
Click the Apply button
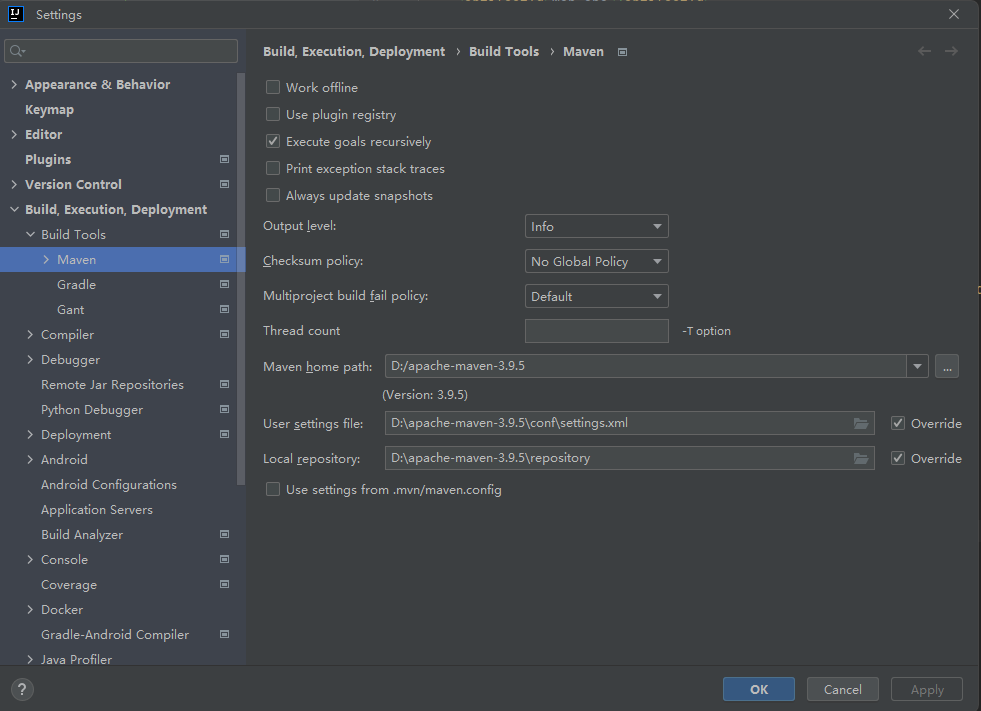pyautogui.click(x=927, y=689)
